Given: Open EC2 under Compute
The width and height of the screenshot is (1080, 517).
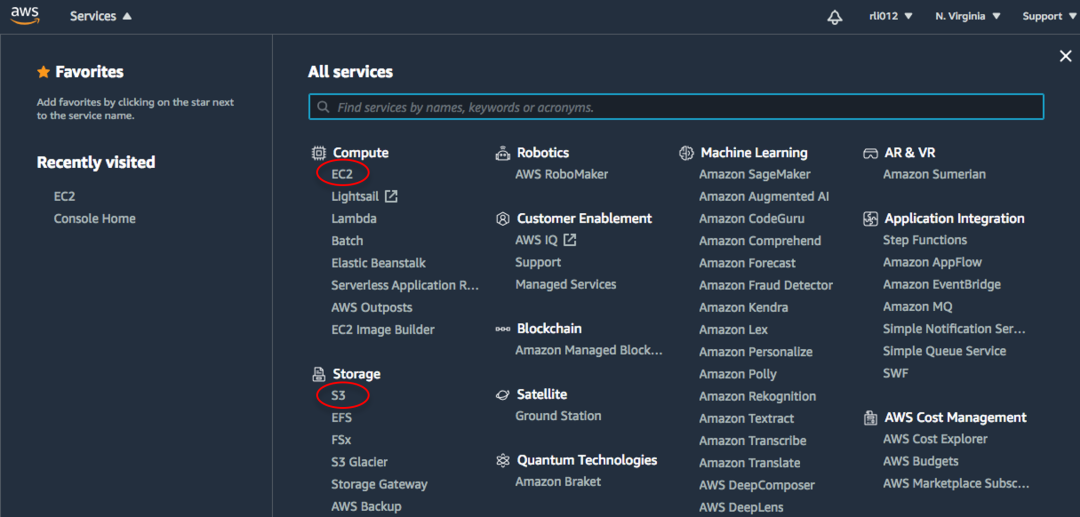Looking at the screenshot, I should pos(342,174).
